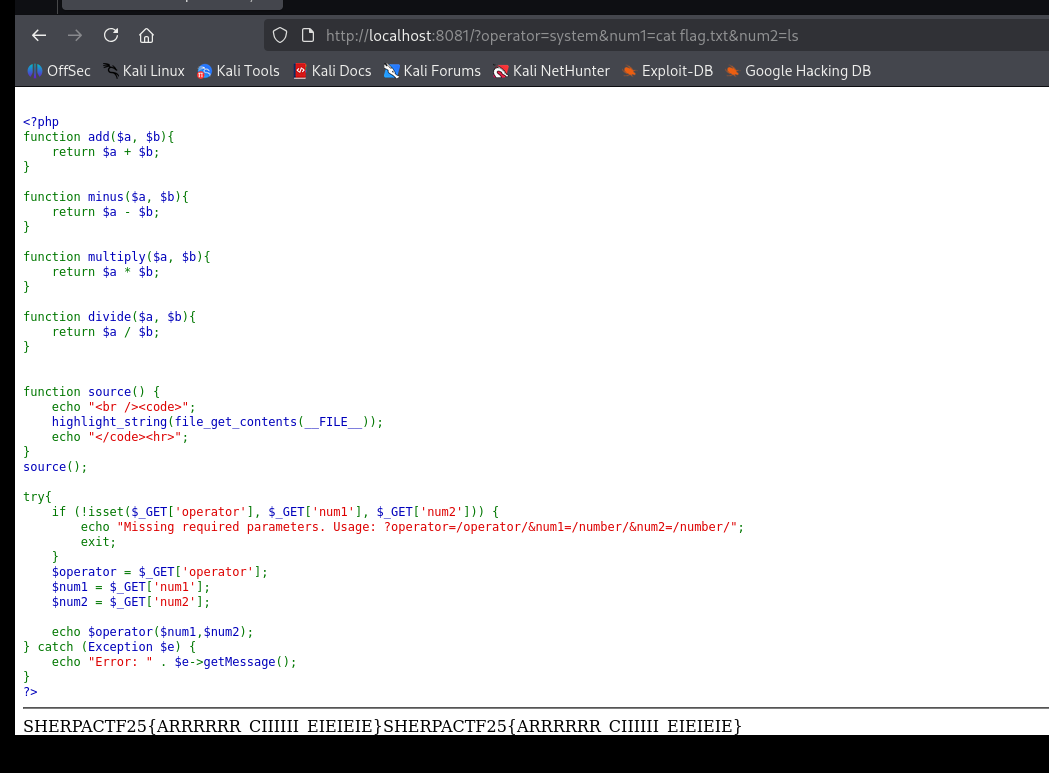Open the Kali Docs bookmark
Image resolution: width=1049 pixels, height=773 pixels.
click(332, 71)
